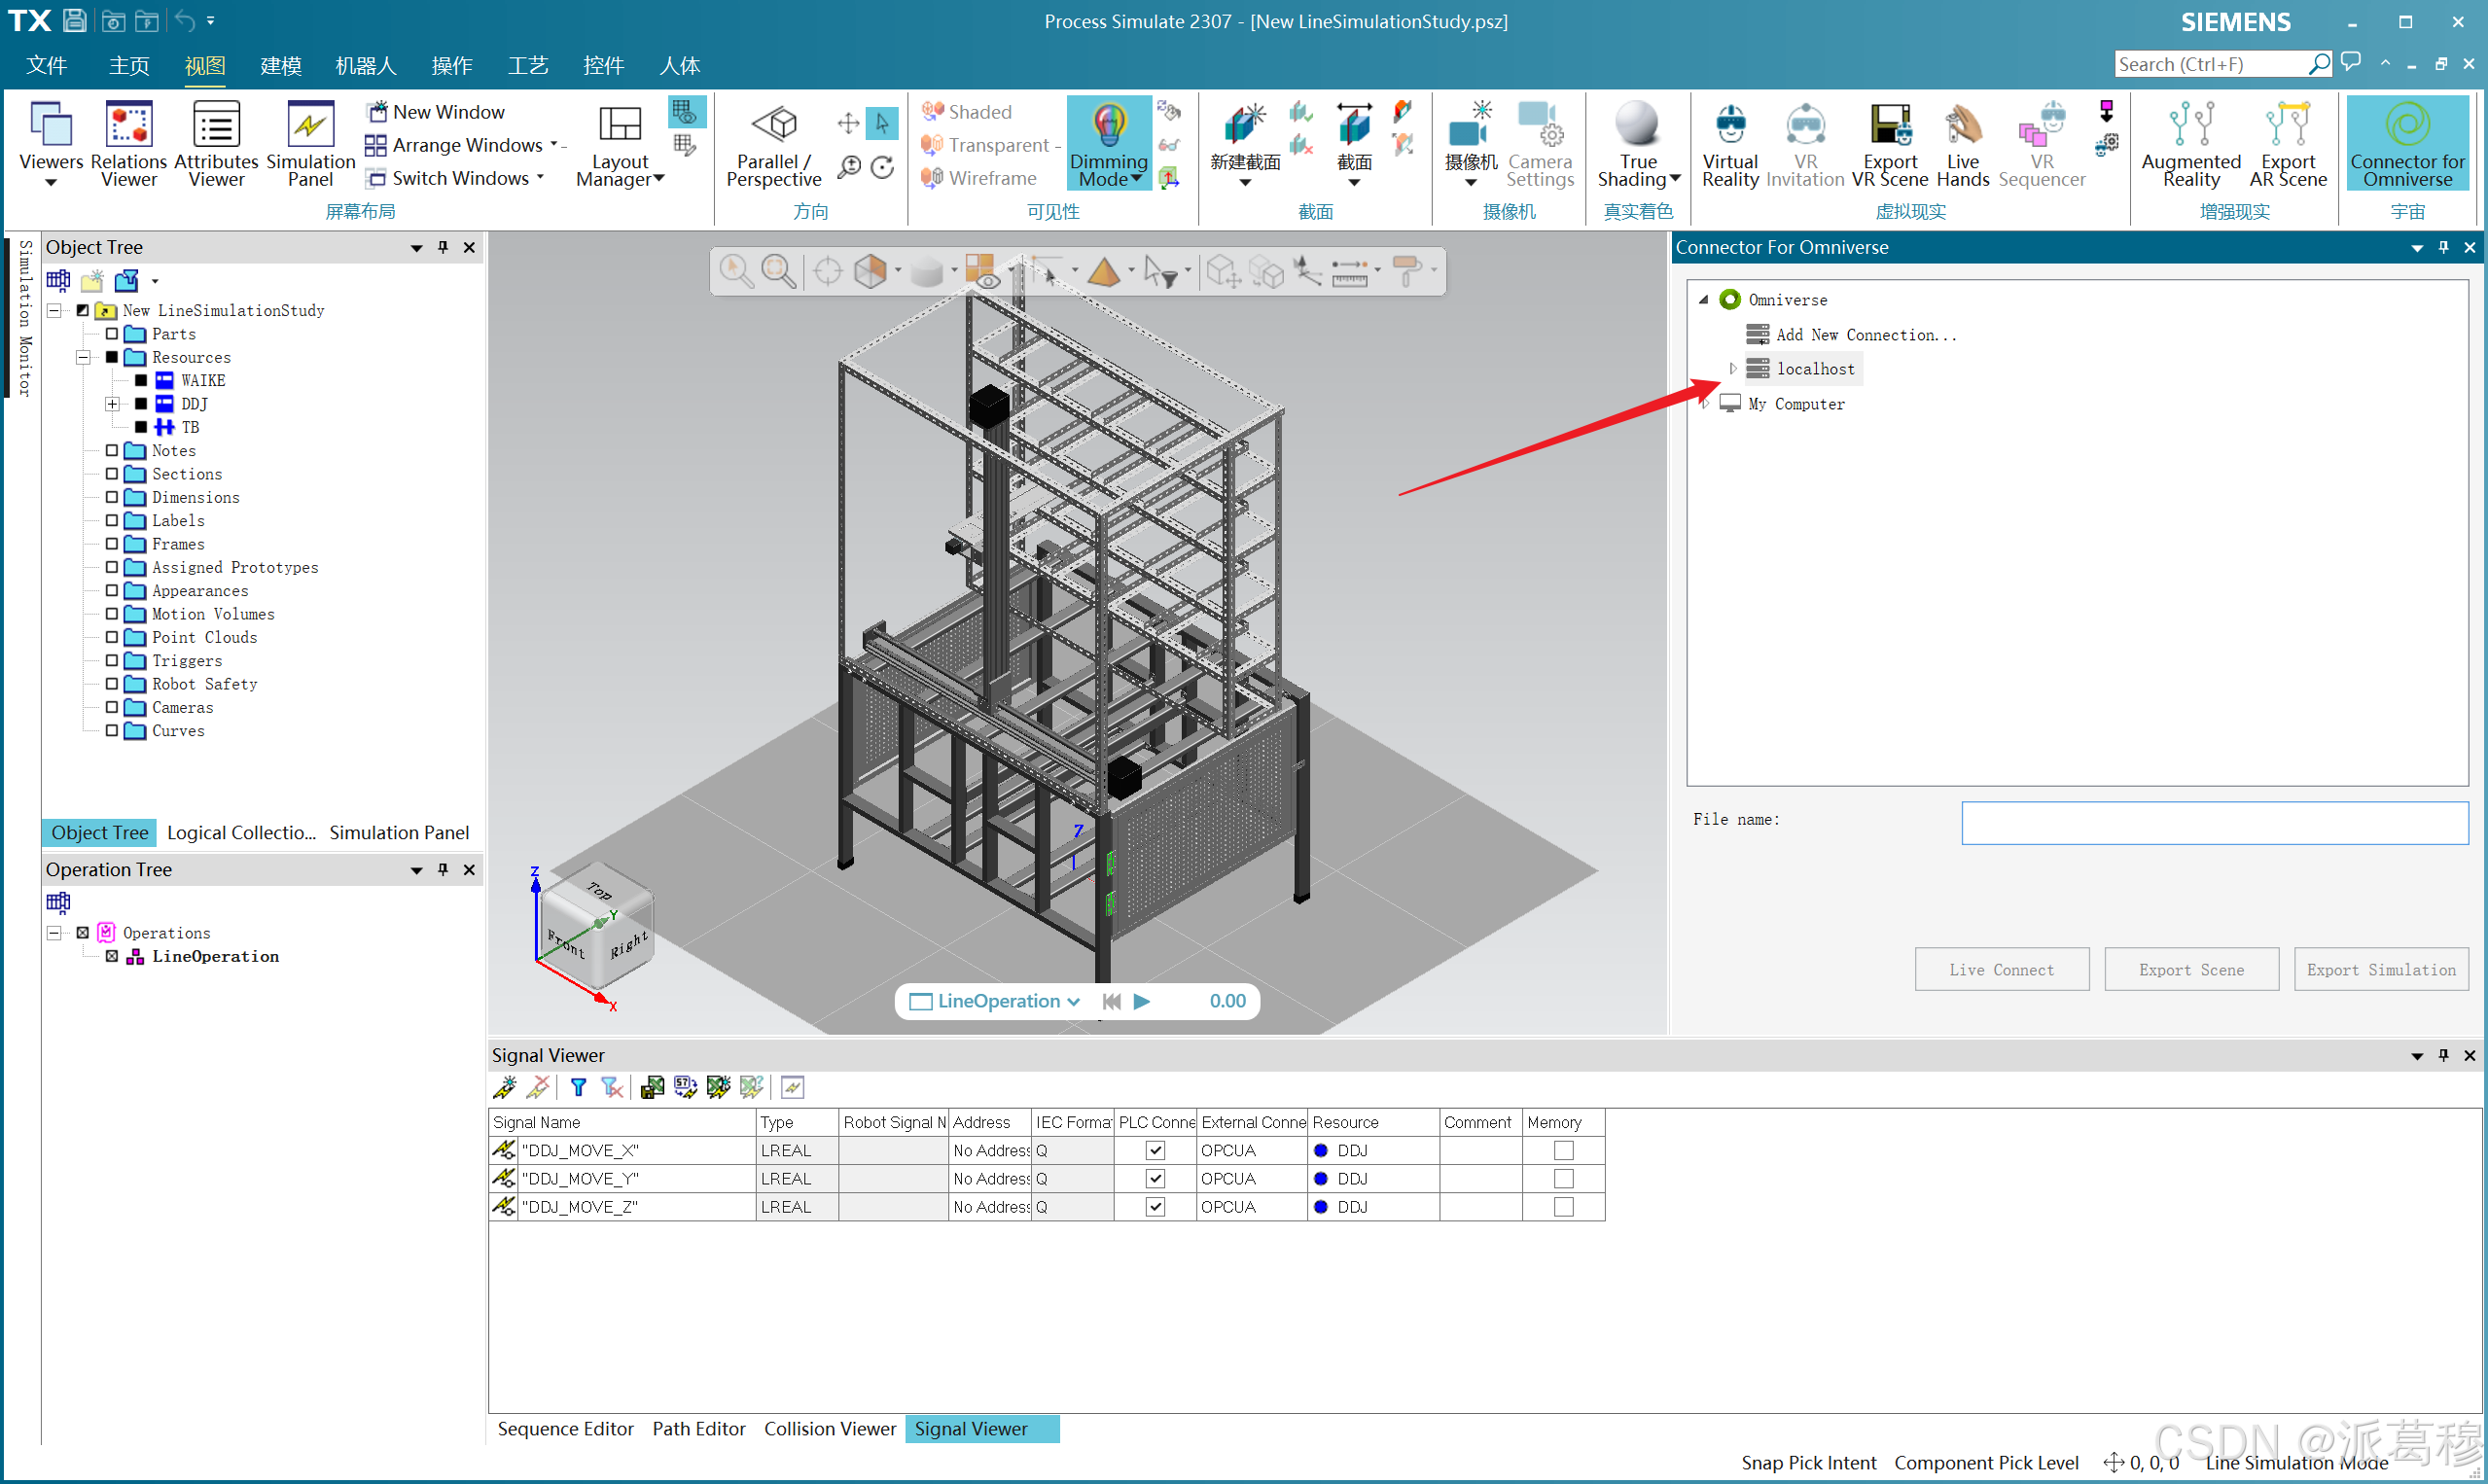Screen dimensions: 2488x1484
Task: Open the LineOperation dropdown selector
Action: (1073, 1001)
